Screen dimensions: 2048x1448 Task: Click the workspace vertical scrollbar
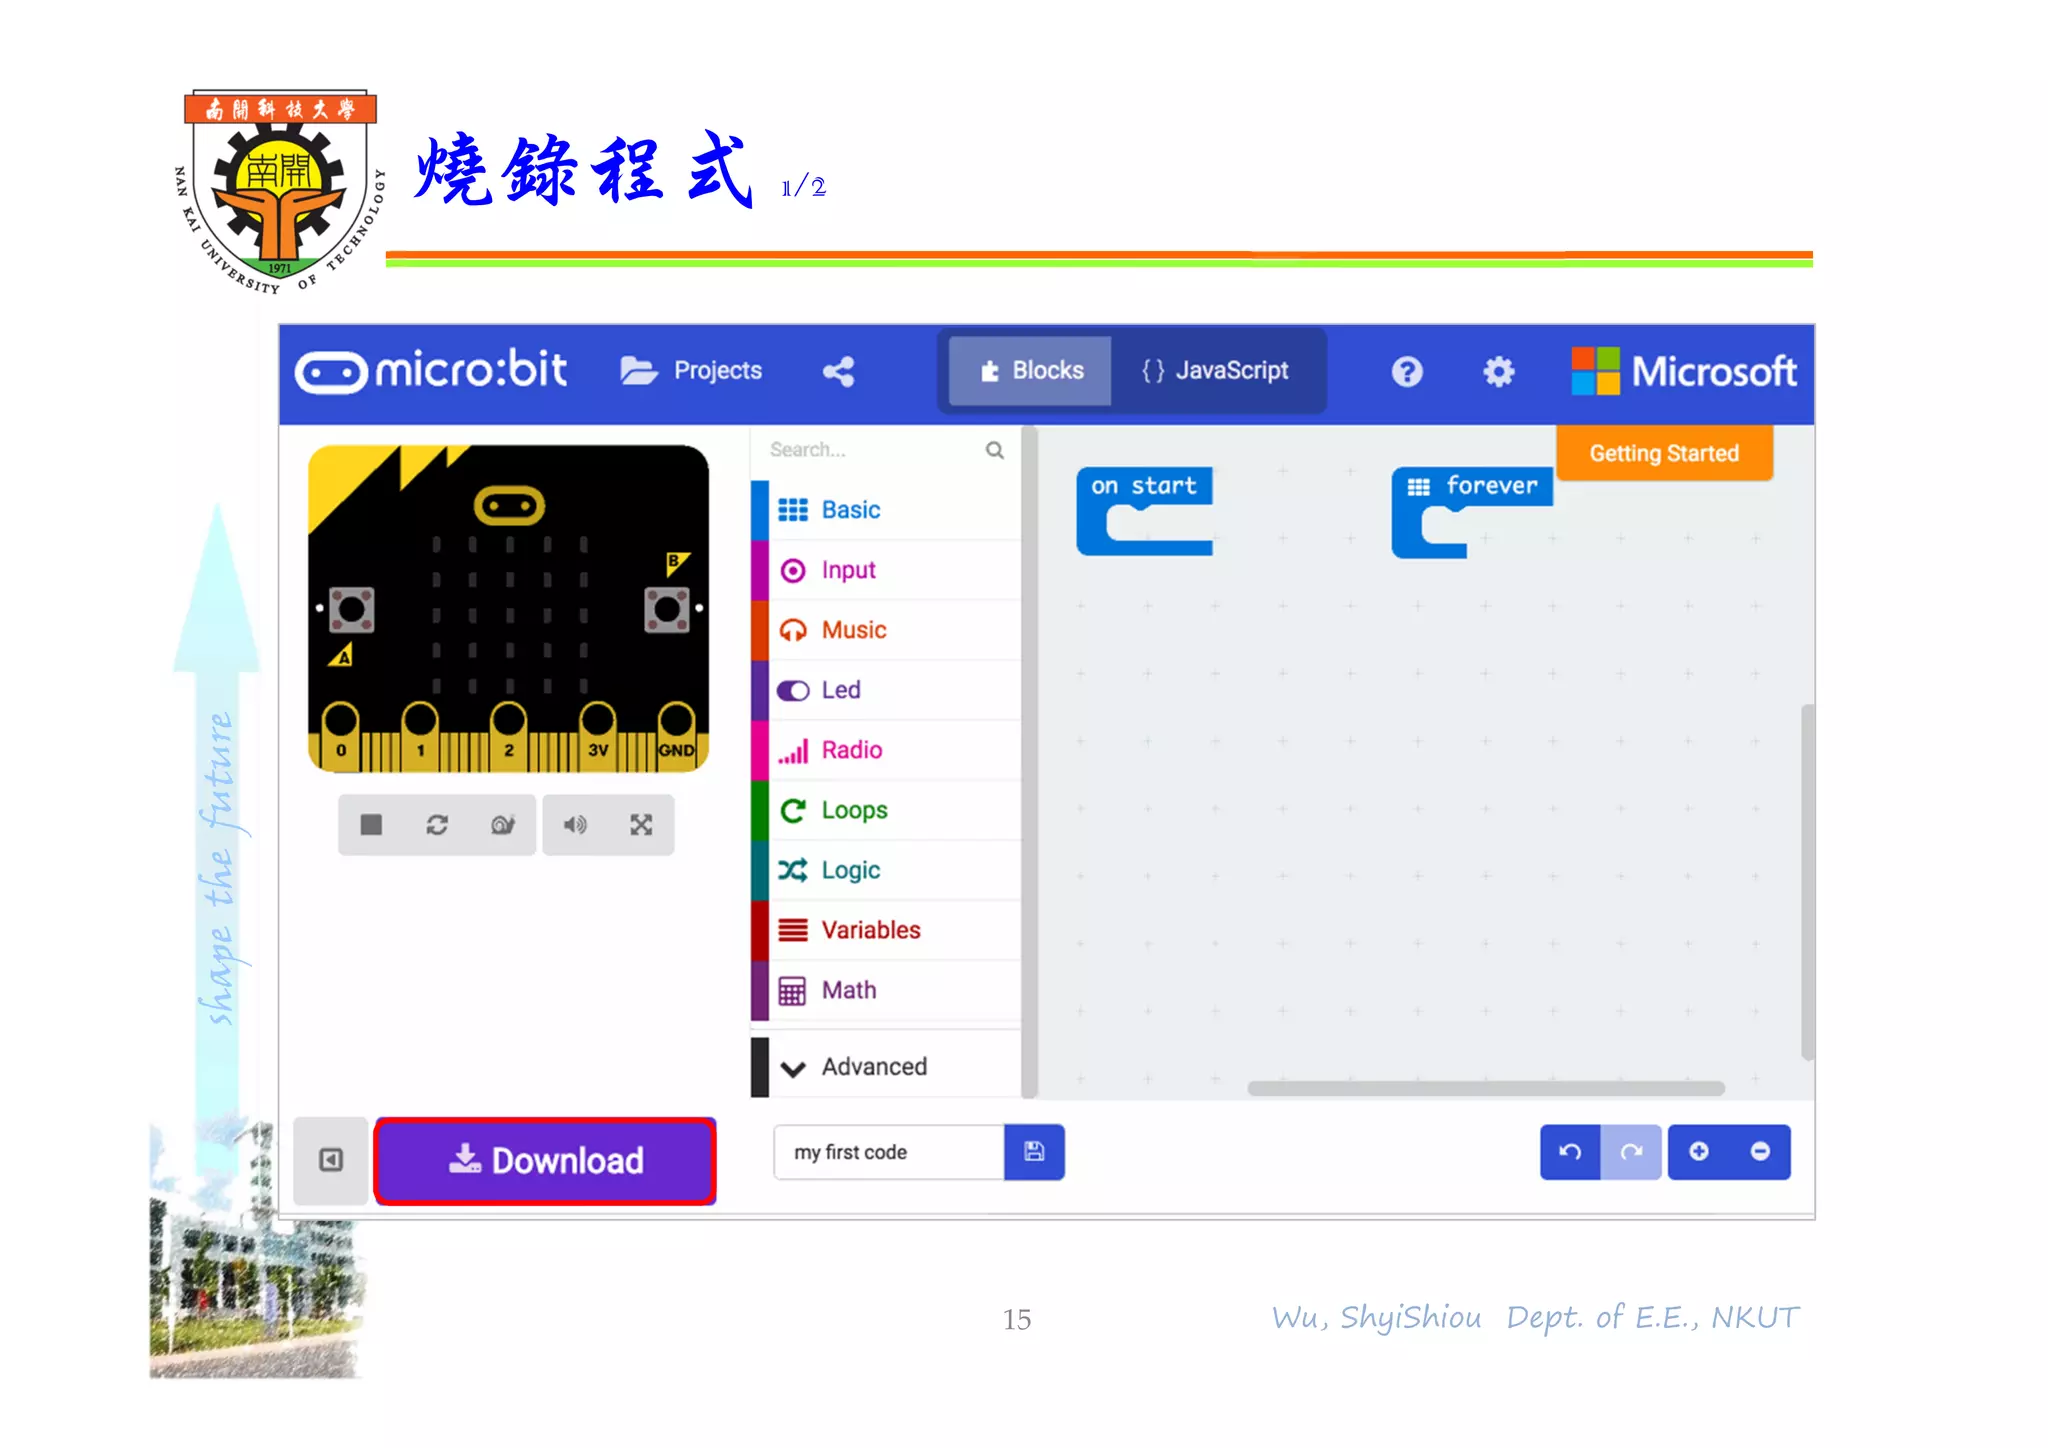click(1808, 881)
